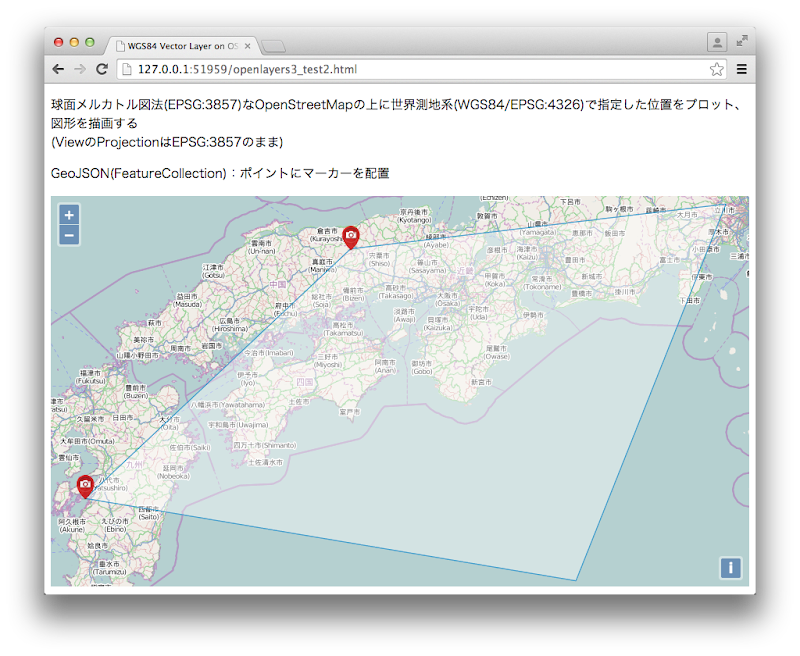Reload the openlayers3_test2.html page
This screenshot has width=800, height=656.
pyautogui.click(x=103, y=69)
